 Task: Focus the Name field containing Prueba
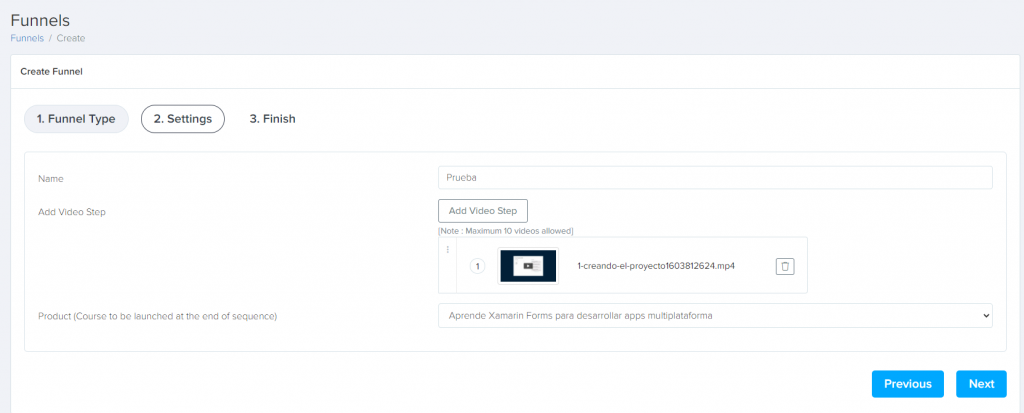coord(714,177)
